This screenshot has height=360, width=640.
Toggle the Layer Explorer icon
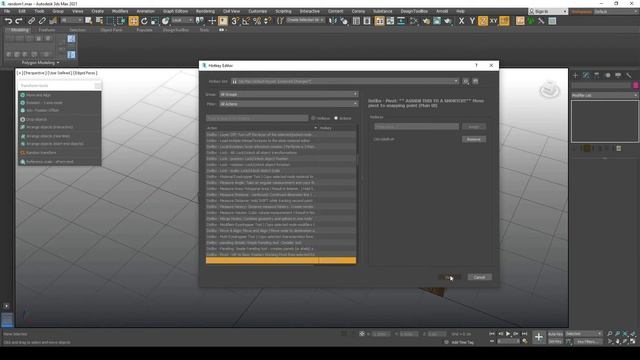click(x=367, y=21)
